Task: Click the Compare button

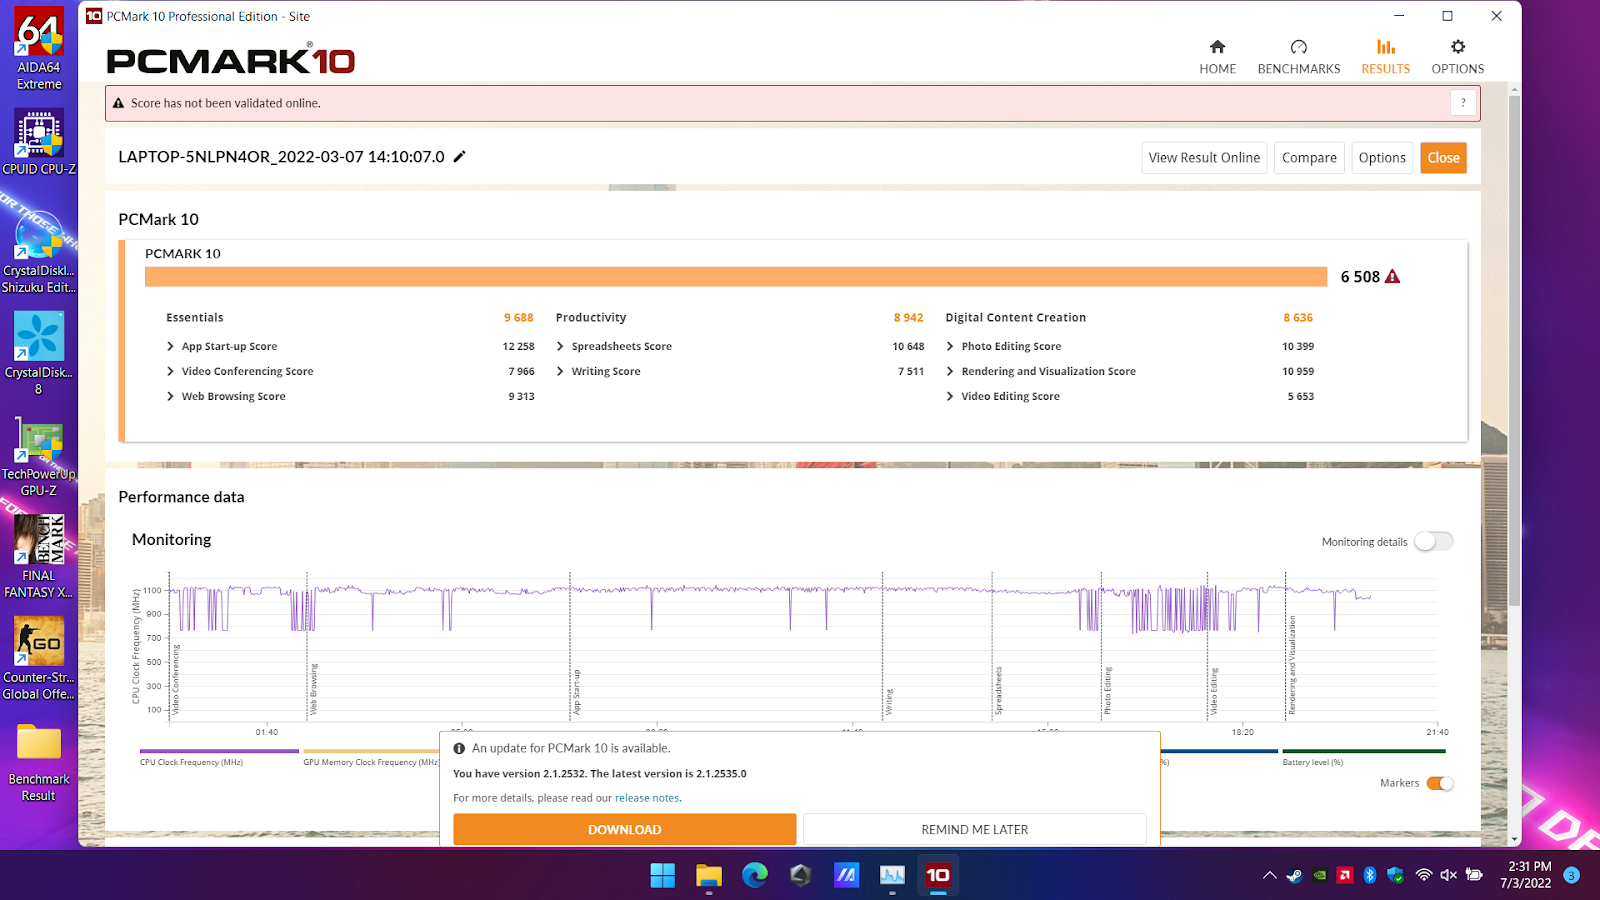Action: pos(1309,158)
